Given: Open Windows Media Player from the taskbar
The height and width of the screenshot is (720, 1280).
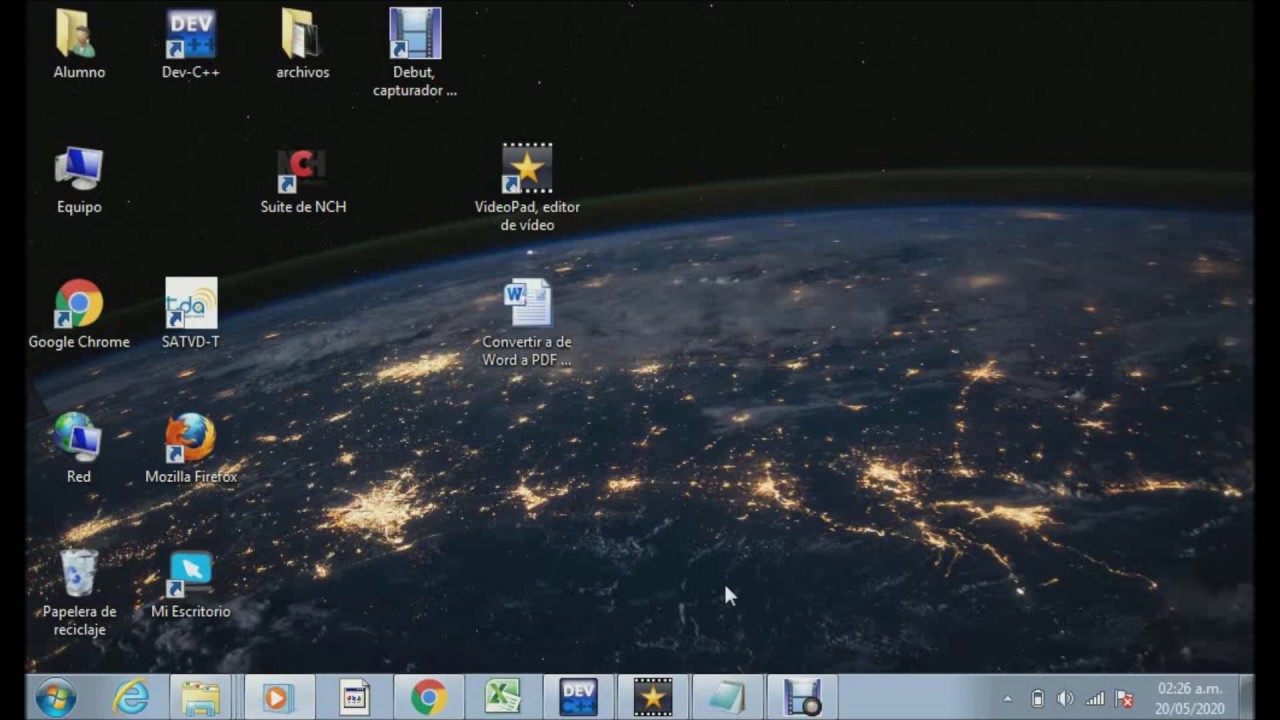Looking at the screenshot, I should tap(278, 697).
